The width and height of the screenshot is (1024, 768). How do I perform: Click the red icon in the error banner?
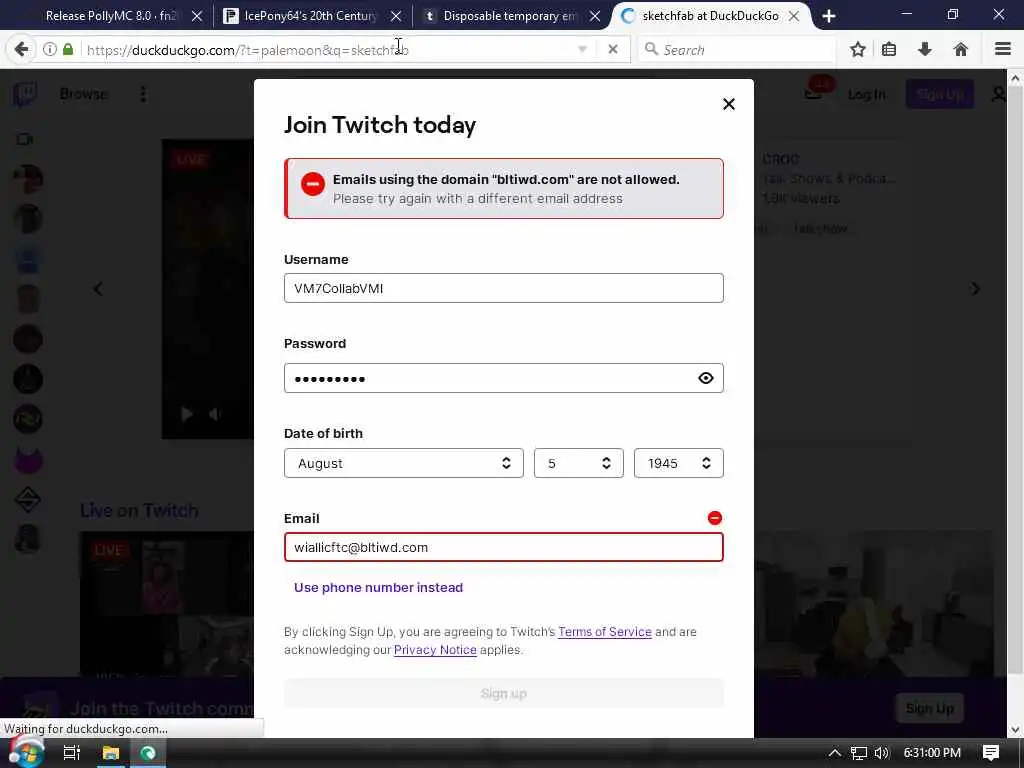click(313, 184)
